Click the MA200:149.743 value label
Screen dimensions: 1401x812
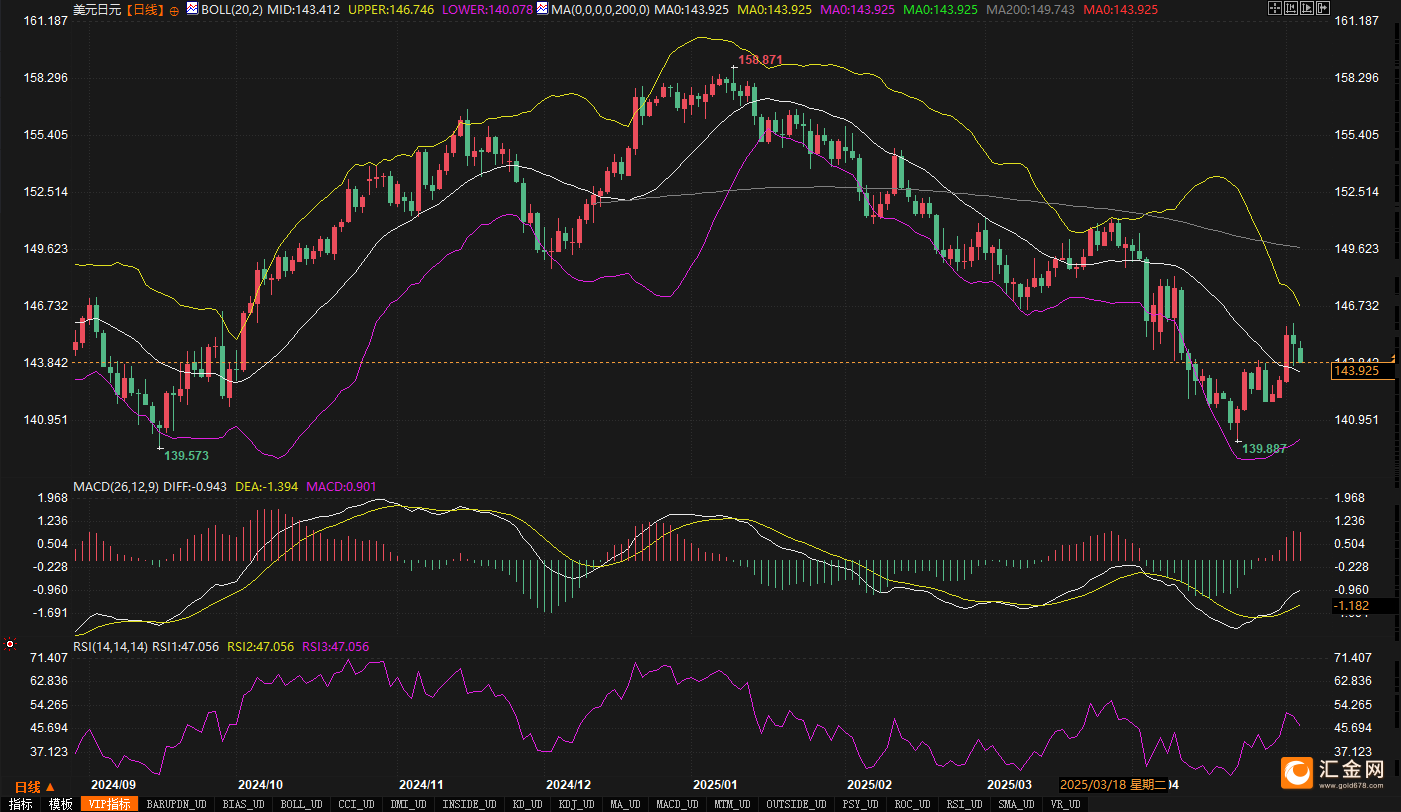pyautogui.click(x=1031, y=9)
